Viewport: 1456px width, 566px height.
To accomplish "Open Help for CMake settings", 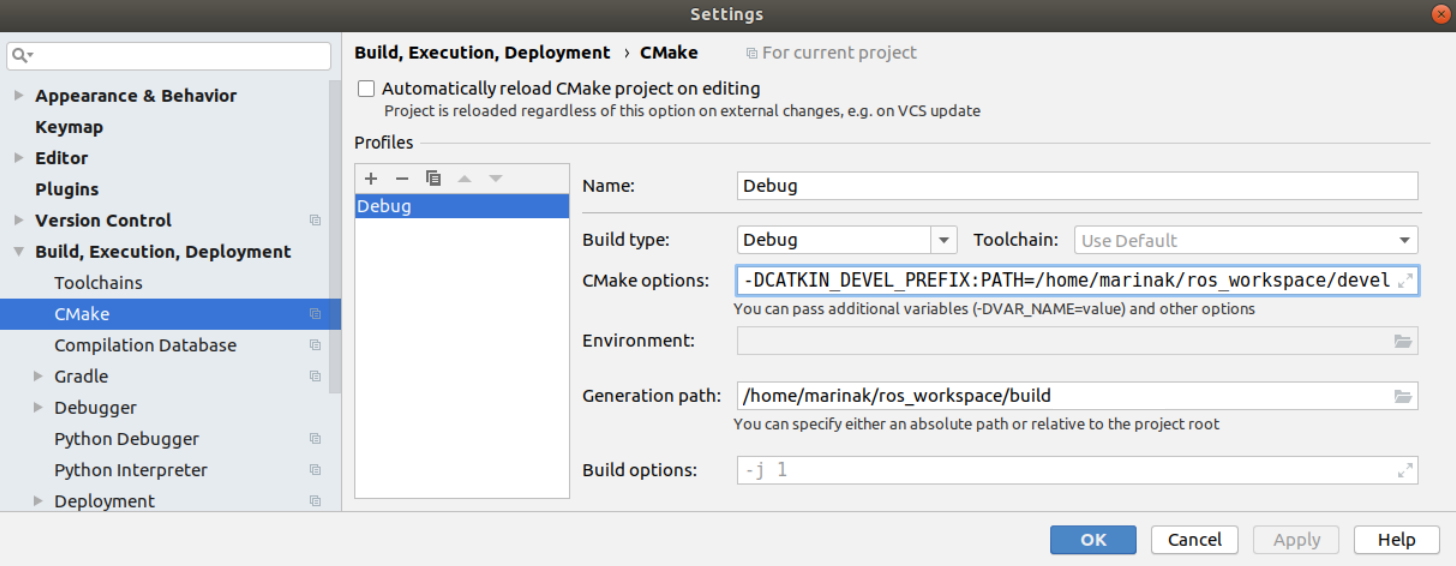I will tap(1396, 540).
